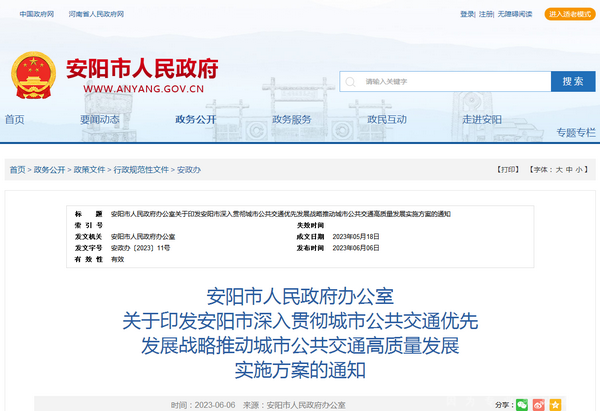Open 政务公开 in main navigation
The height and width of the screenshot is (411, 600).
tap(196, 120)
